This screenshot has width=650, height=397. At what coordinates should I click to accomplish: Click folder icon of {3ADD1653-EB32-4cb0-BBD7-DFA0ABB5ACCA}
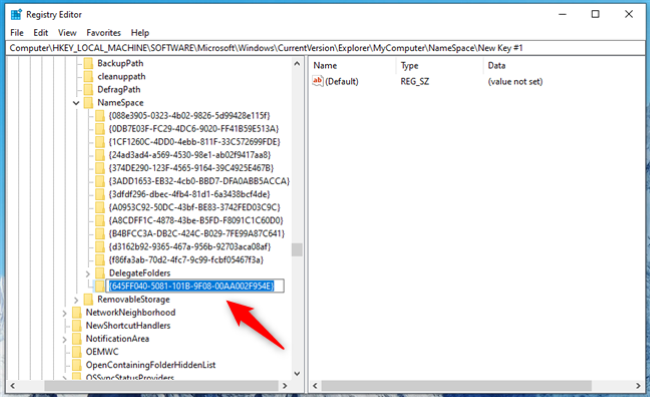pos(100,181)
